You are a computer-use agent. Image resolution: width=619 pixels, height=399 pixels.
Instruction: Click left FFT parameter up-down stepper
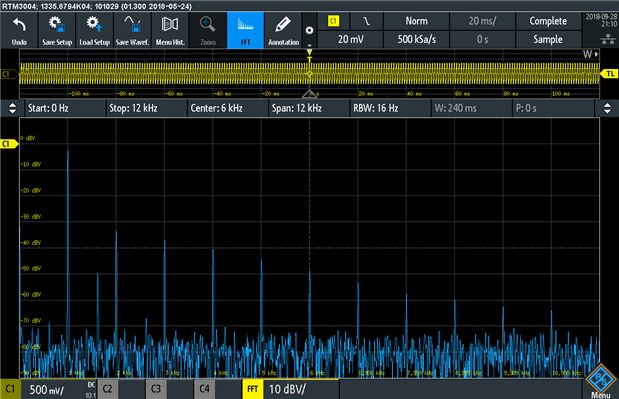pyautogui.click(x=12, y=108)
